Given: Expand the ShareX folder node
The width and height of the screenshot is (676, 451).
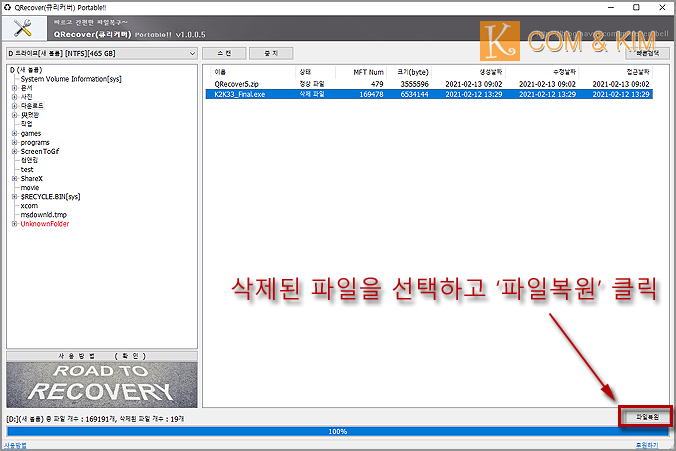Looking at the screenshot, I should coord(14,179).
